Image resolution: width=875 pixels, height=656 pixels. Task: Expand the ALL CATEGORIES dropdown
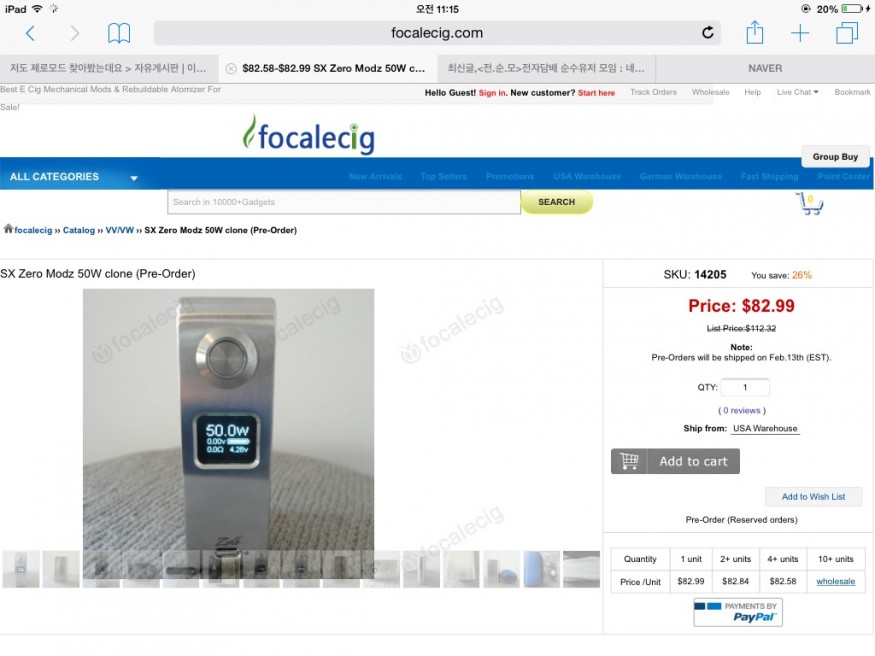coord(74,177)
